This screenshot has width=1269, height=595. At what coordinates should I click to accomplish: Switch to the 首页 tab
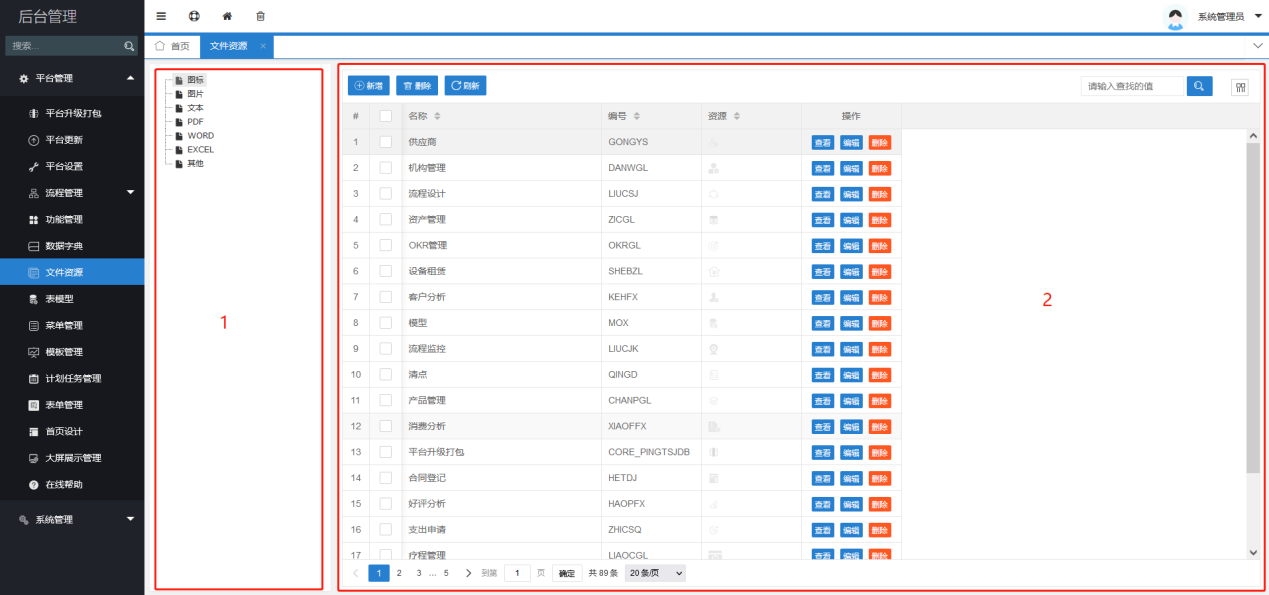point(173,46)
